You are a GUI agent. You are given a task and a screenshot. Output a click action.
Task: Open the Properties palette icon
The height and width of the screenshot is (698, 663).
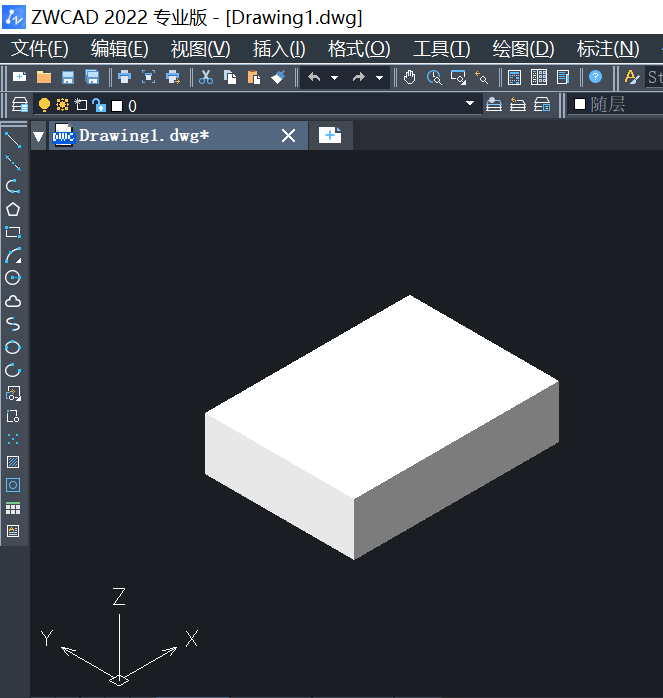(515, 77)
